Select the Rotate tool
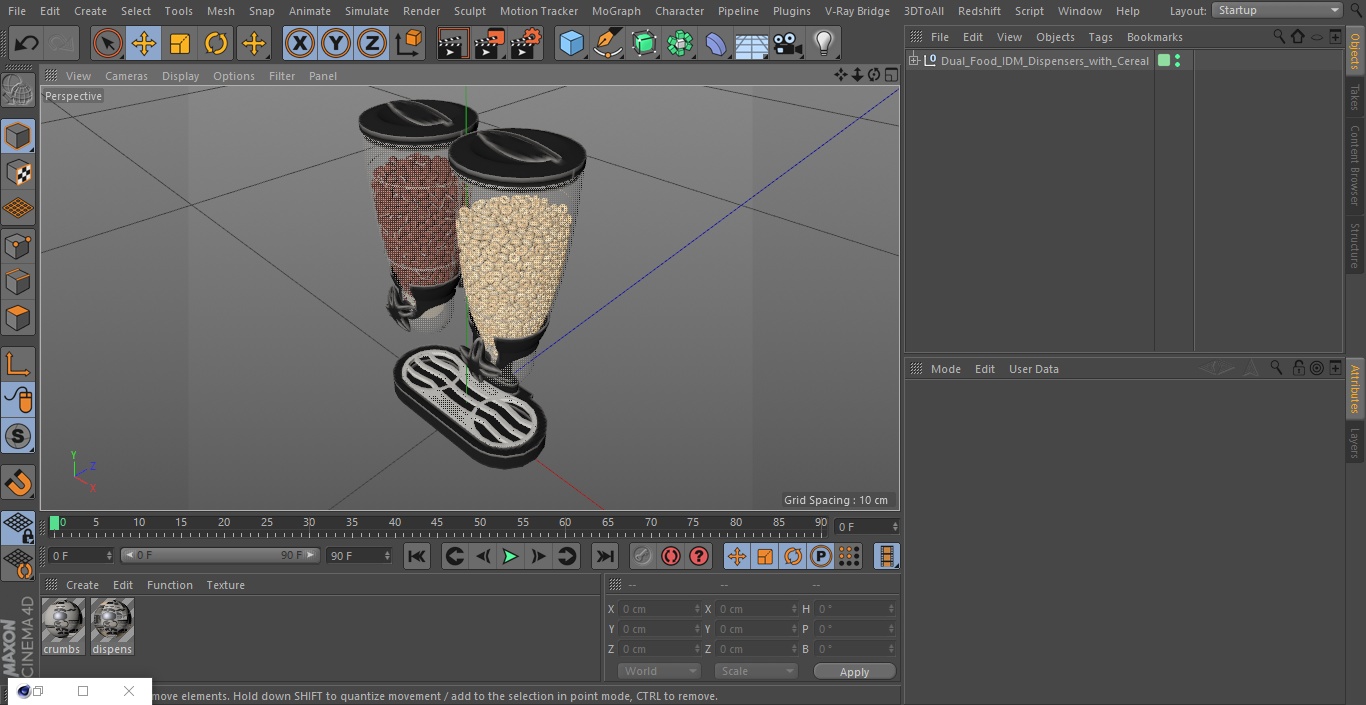The width and height of the screenshot is (1366, 705). pyautogui.click(x=216, y=43)
